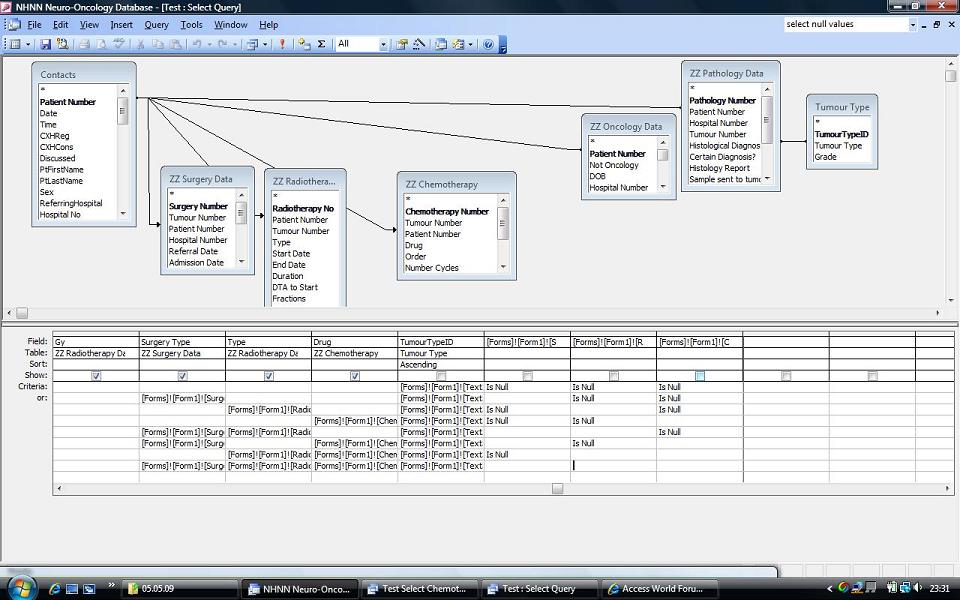This screenshot has width=960, height=600.
Task: Click the View datasheet toolbar icon
Action: [15, 44]
